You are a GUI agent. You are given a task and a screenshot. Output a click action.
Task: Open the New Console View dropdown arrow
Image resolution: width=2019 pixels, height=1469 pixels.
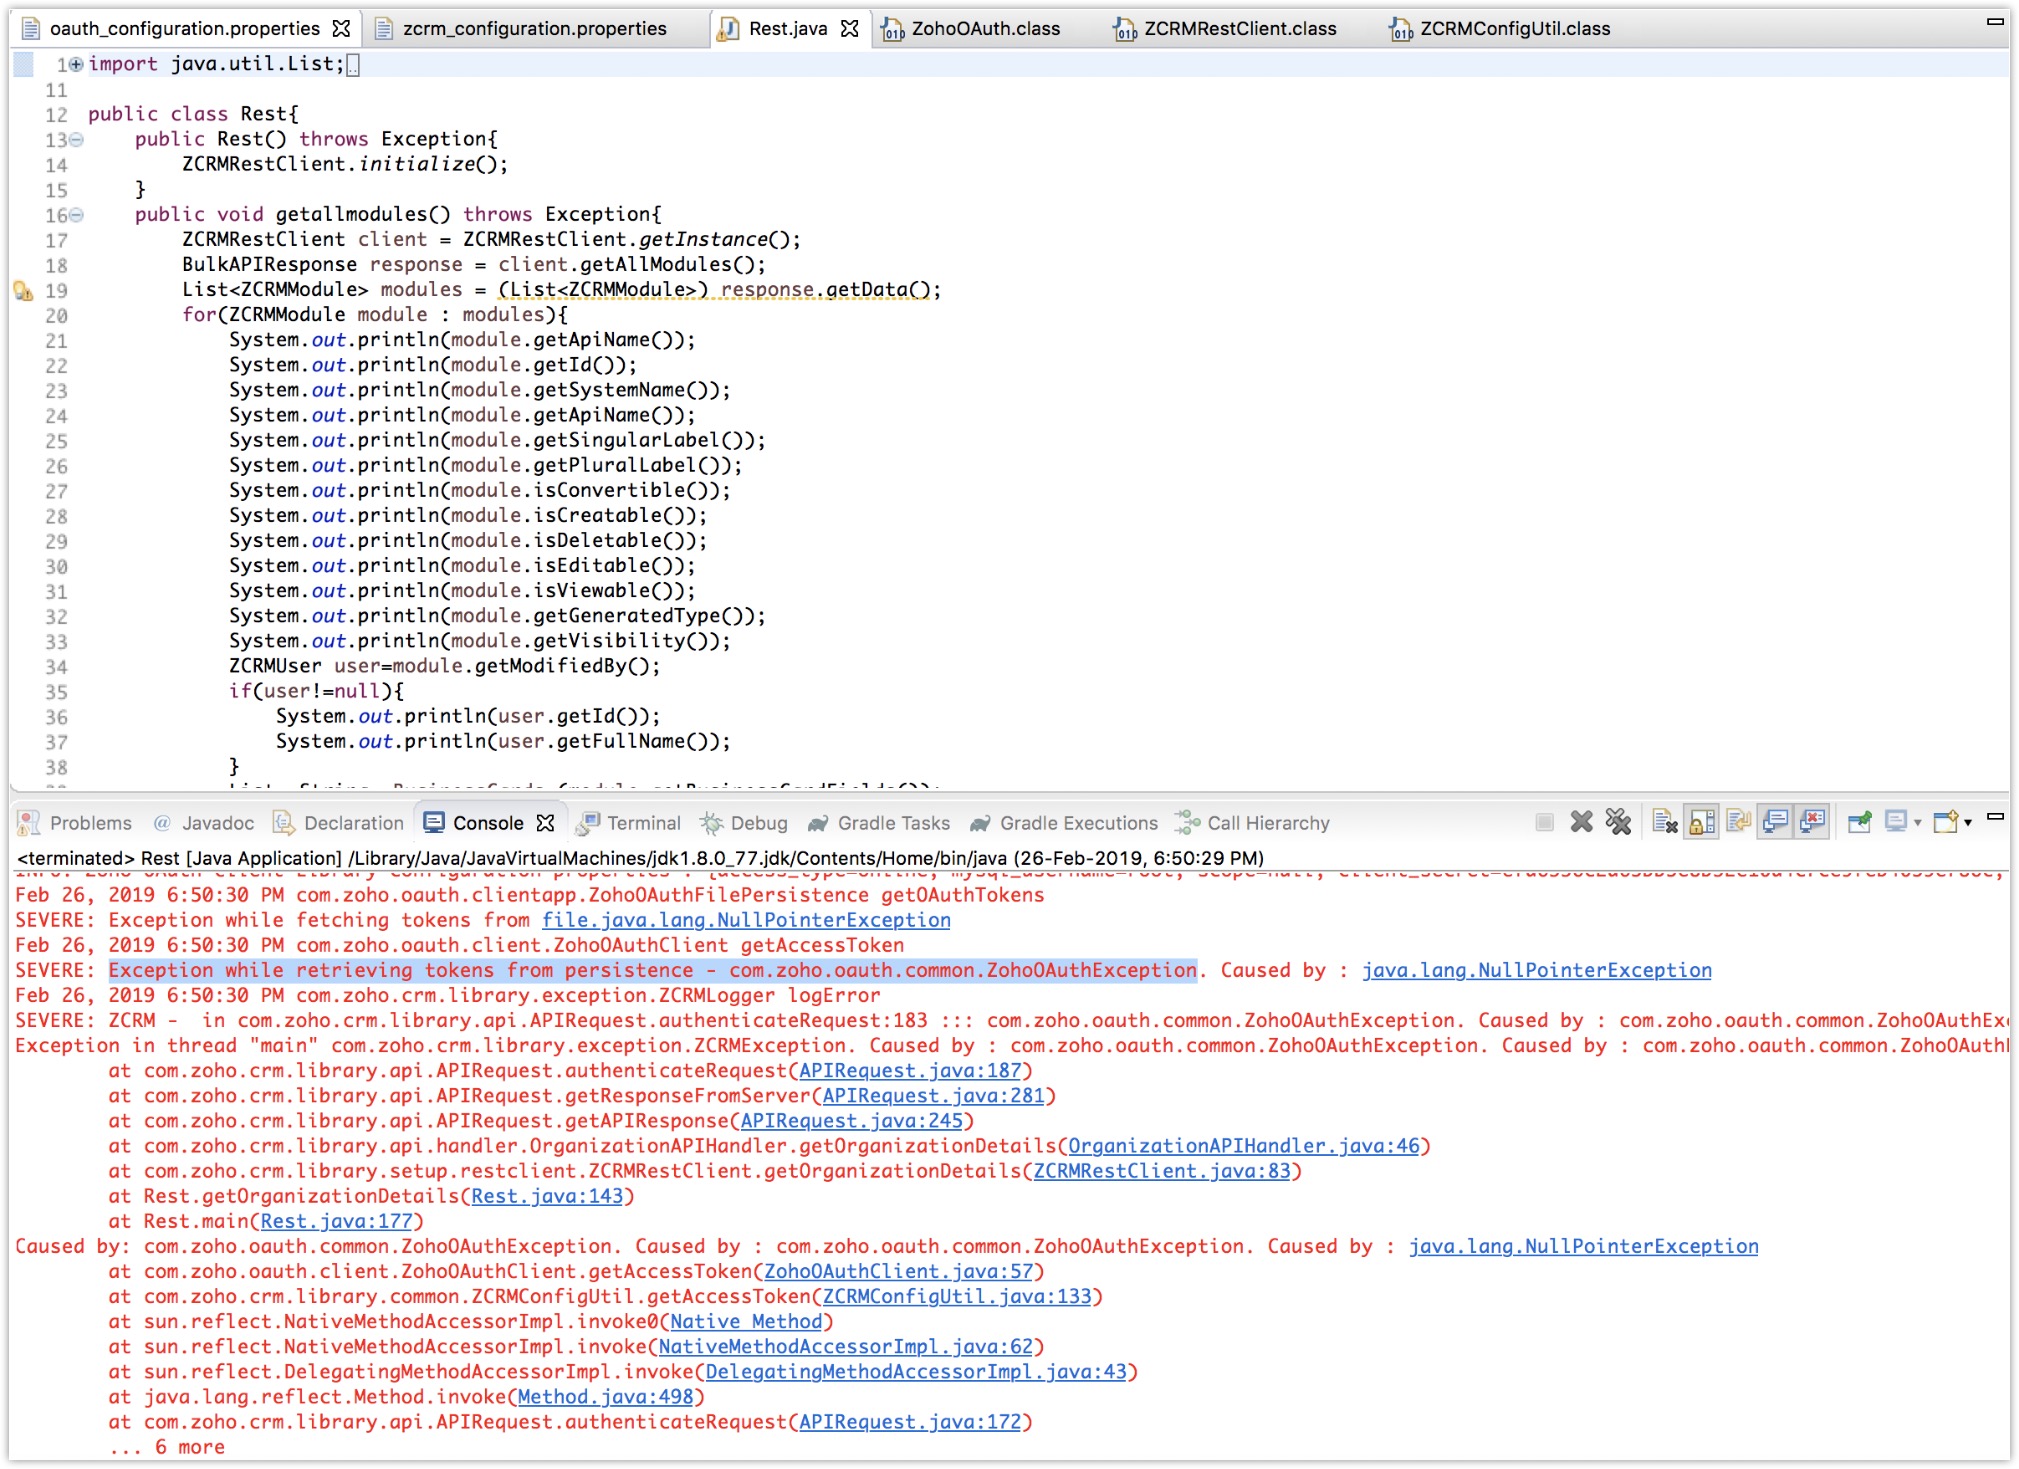coord(1968,823)
